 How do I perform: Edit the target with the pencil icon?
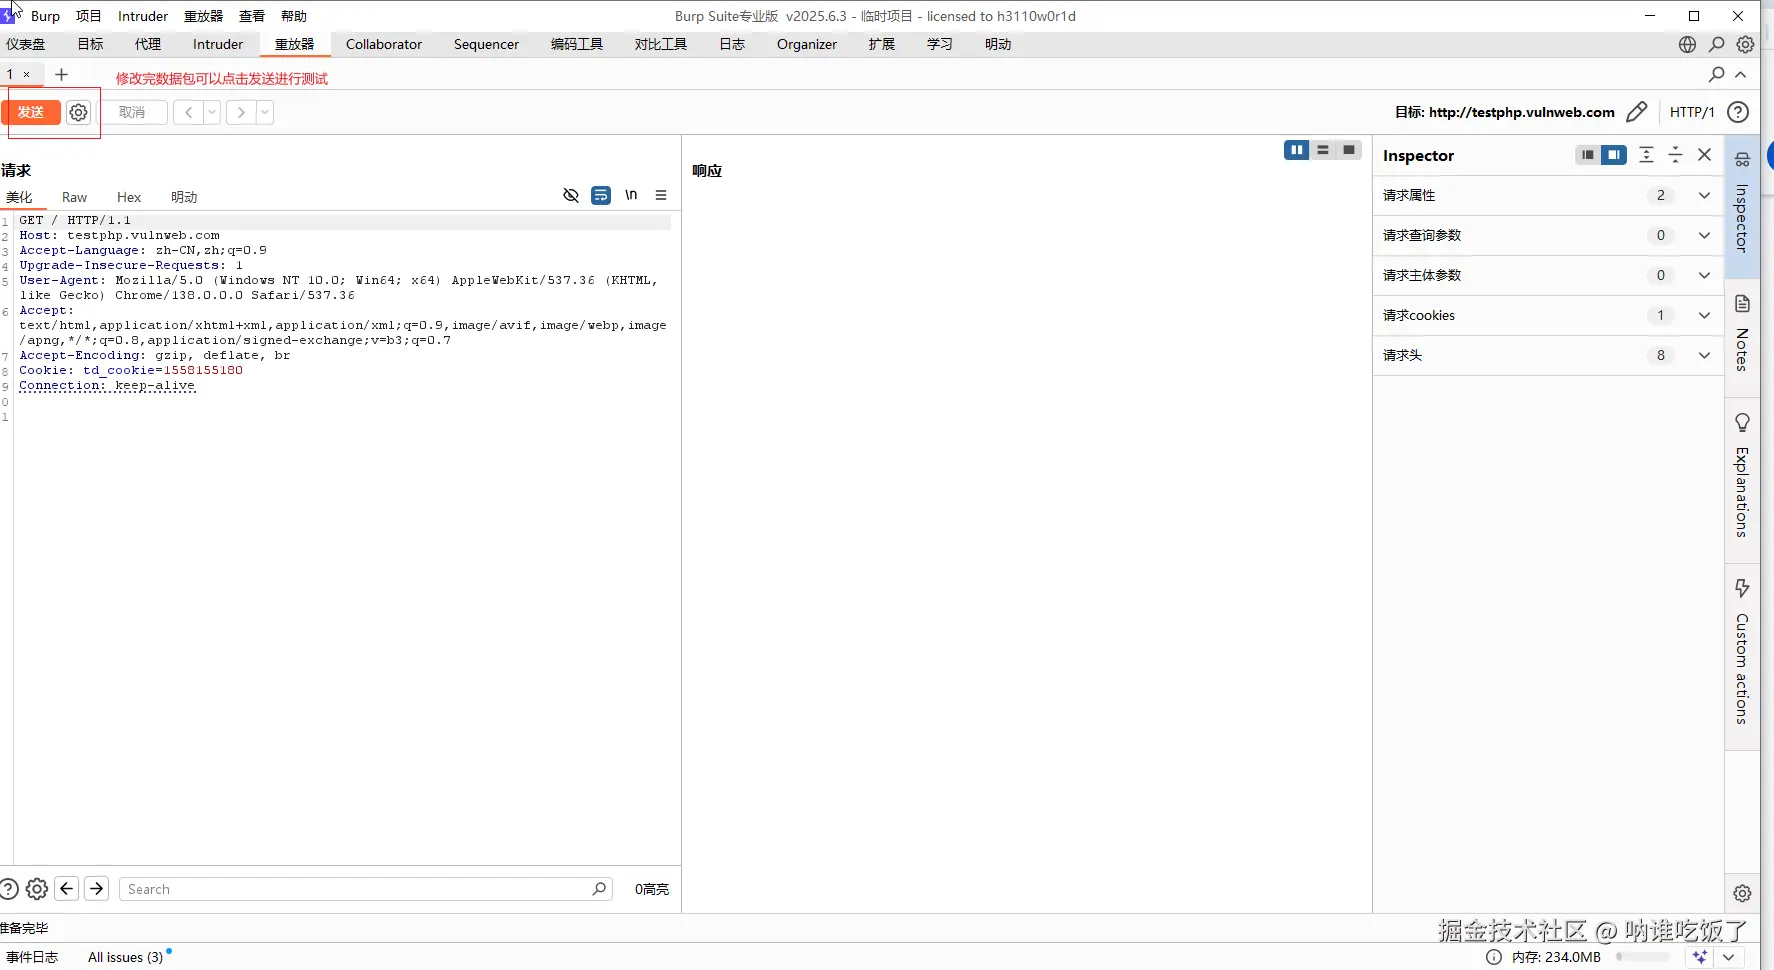pos(1636,112)
